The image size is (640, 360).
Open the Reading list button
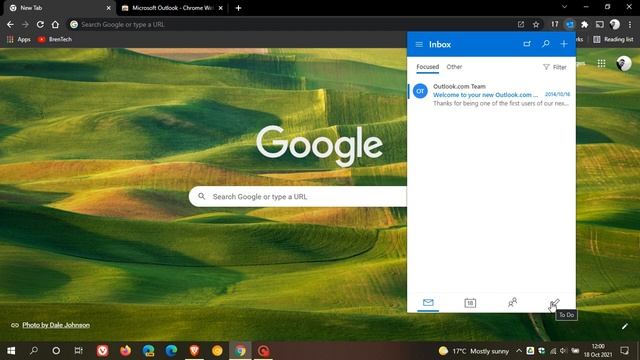pos(613,39)
